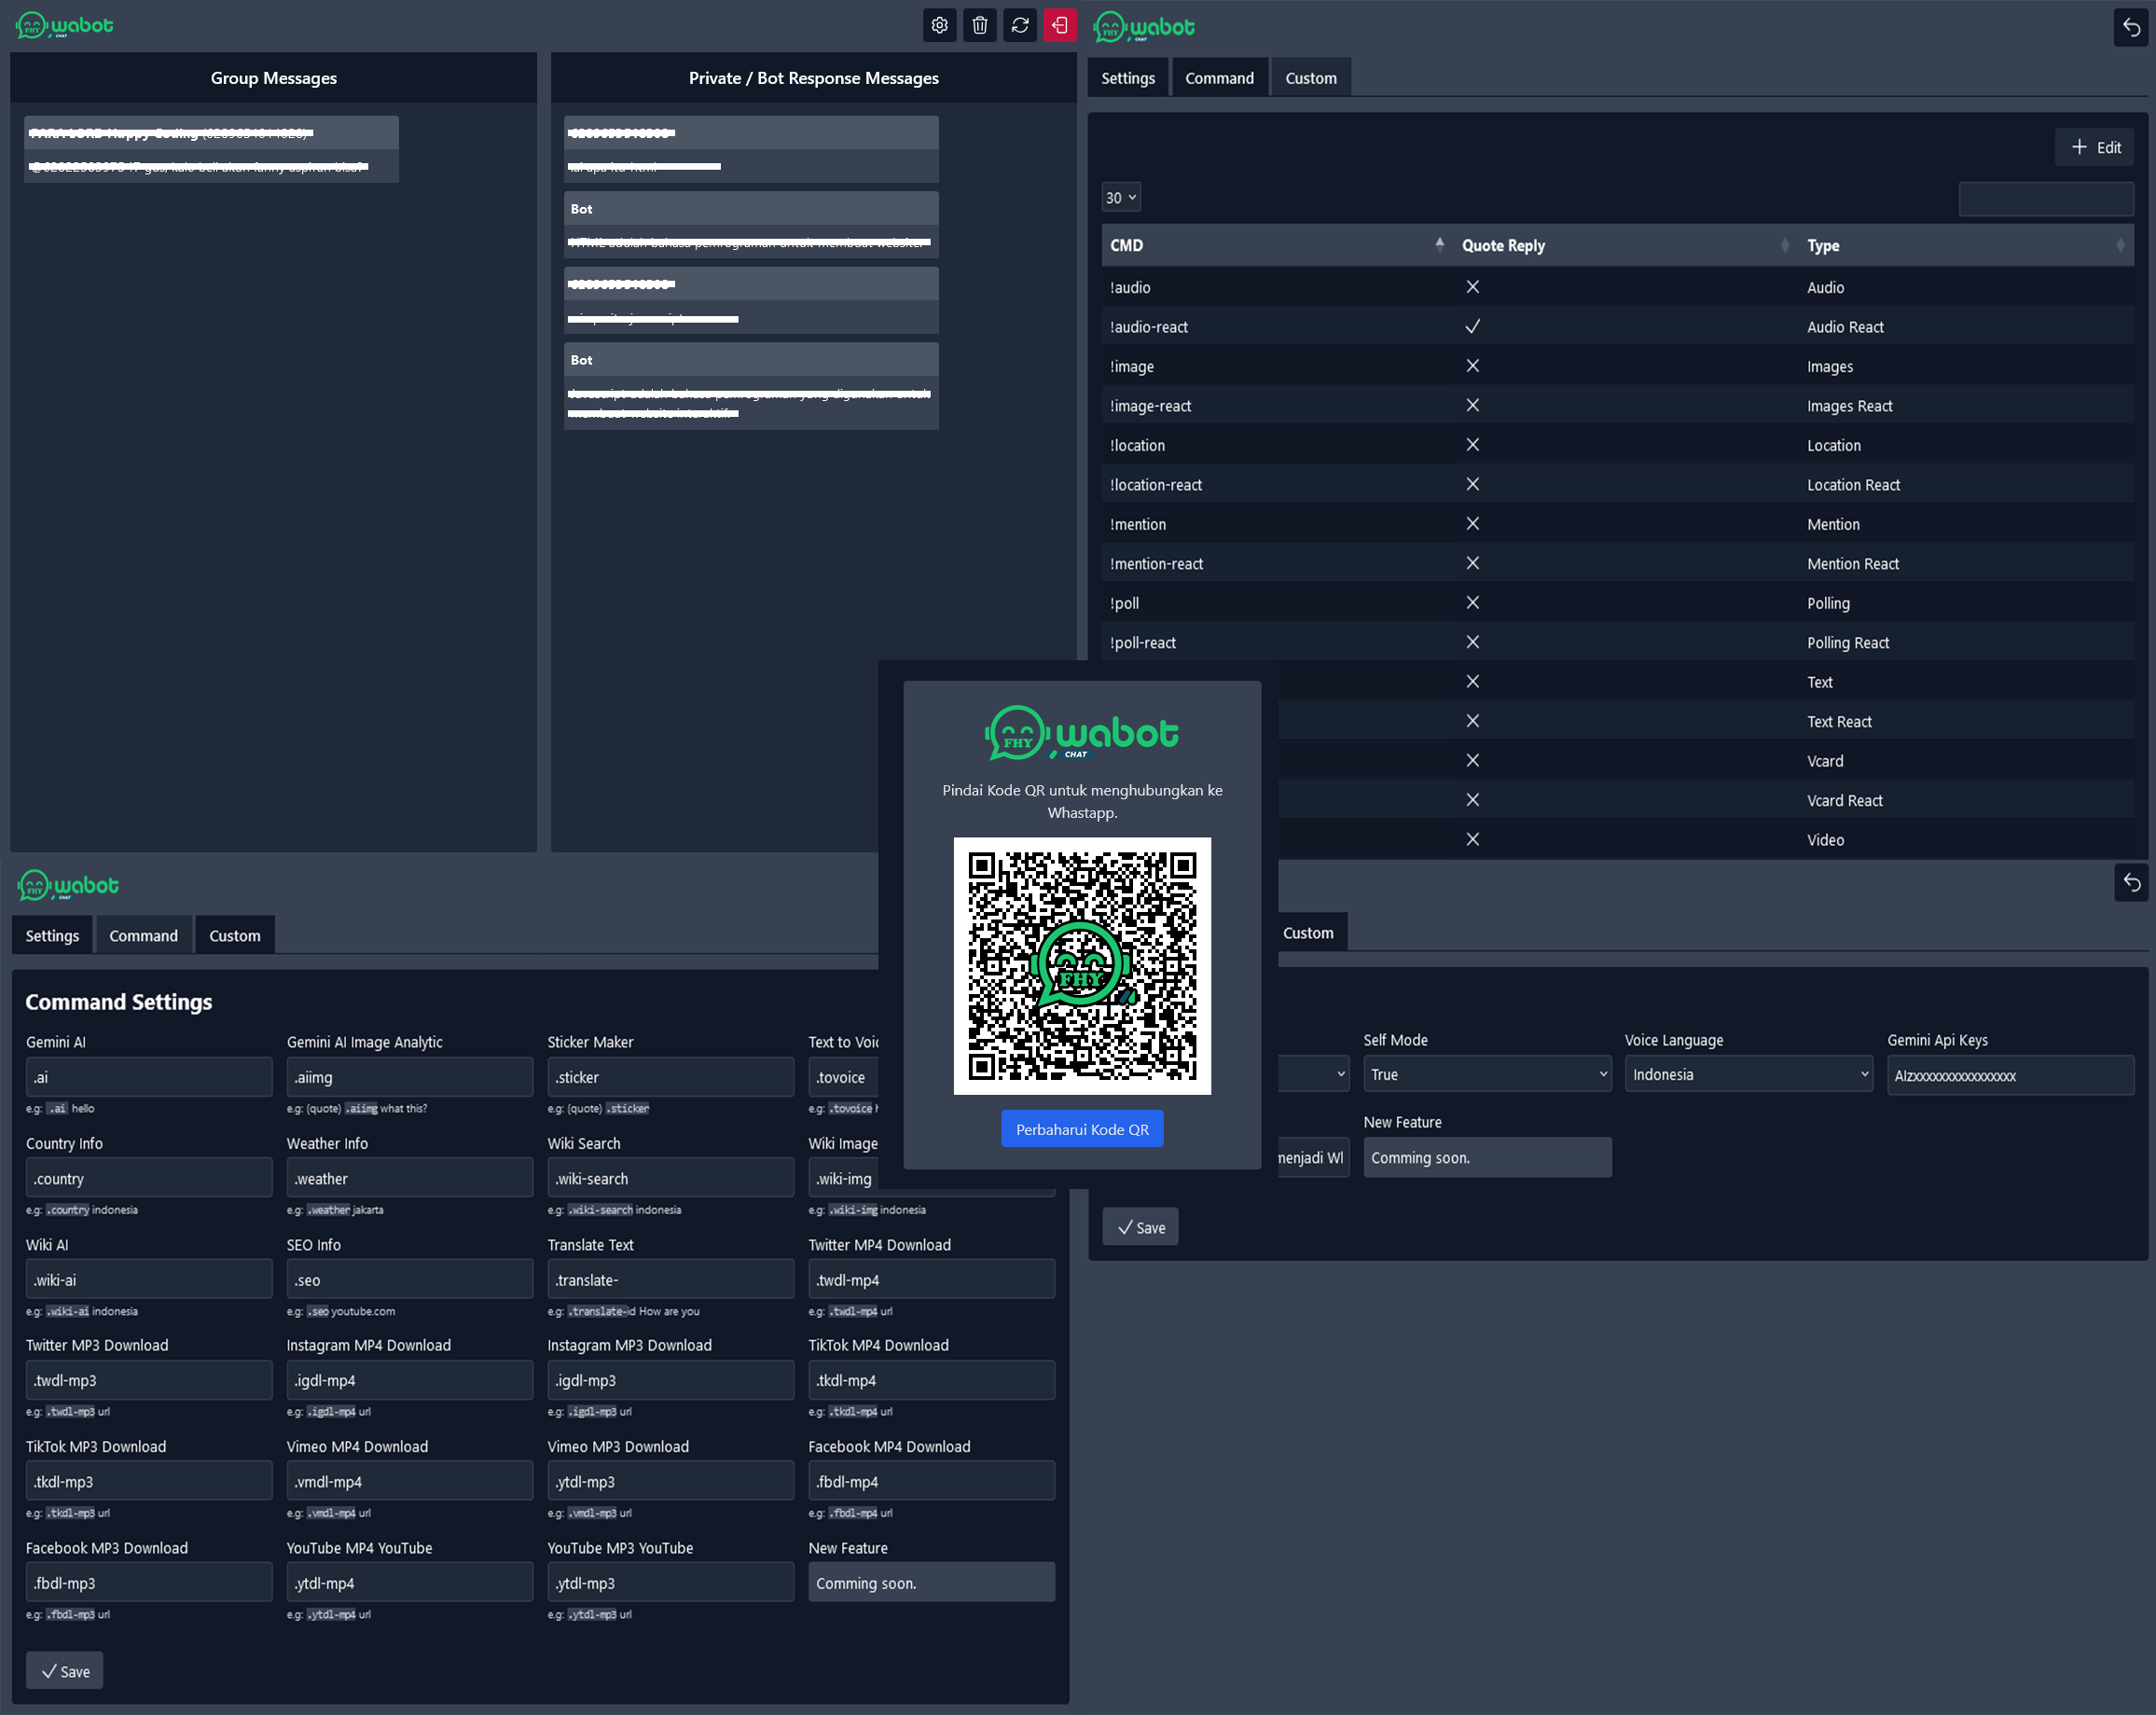Screen dimensions: 2156x1715
Task: Click the Weather Info command input
Action: click(410, 1178)
